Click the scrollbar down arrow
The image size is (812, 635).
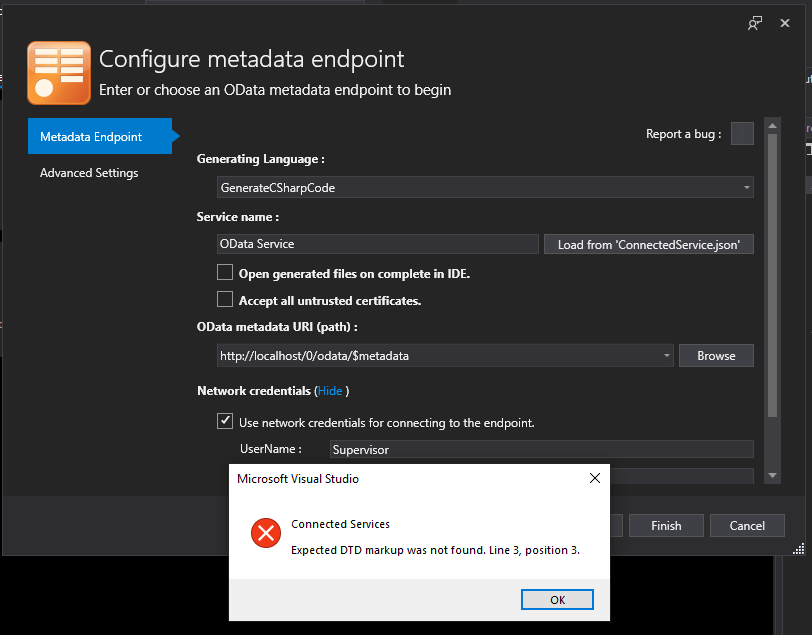pos(773,475)
